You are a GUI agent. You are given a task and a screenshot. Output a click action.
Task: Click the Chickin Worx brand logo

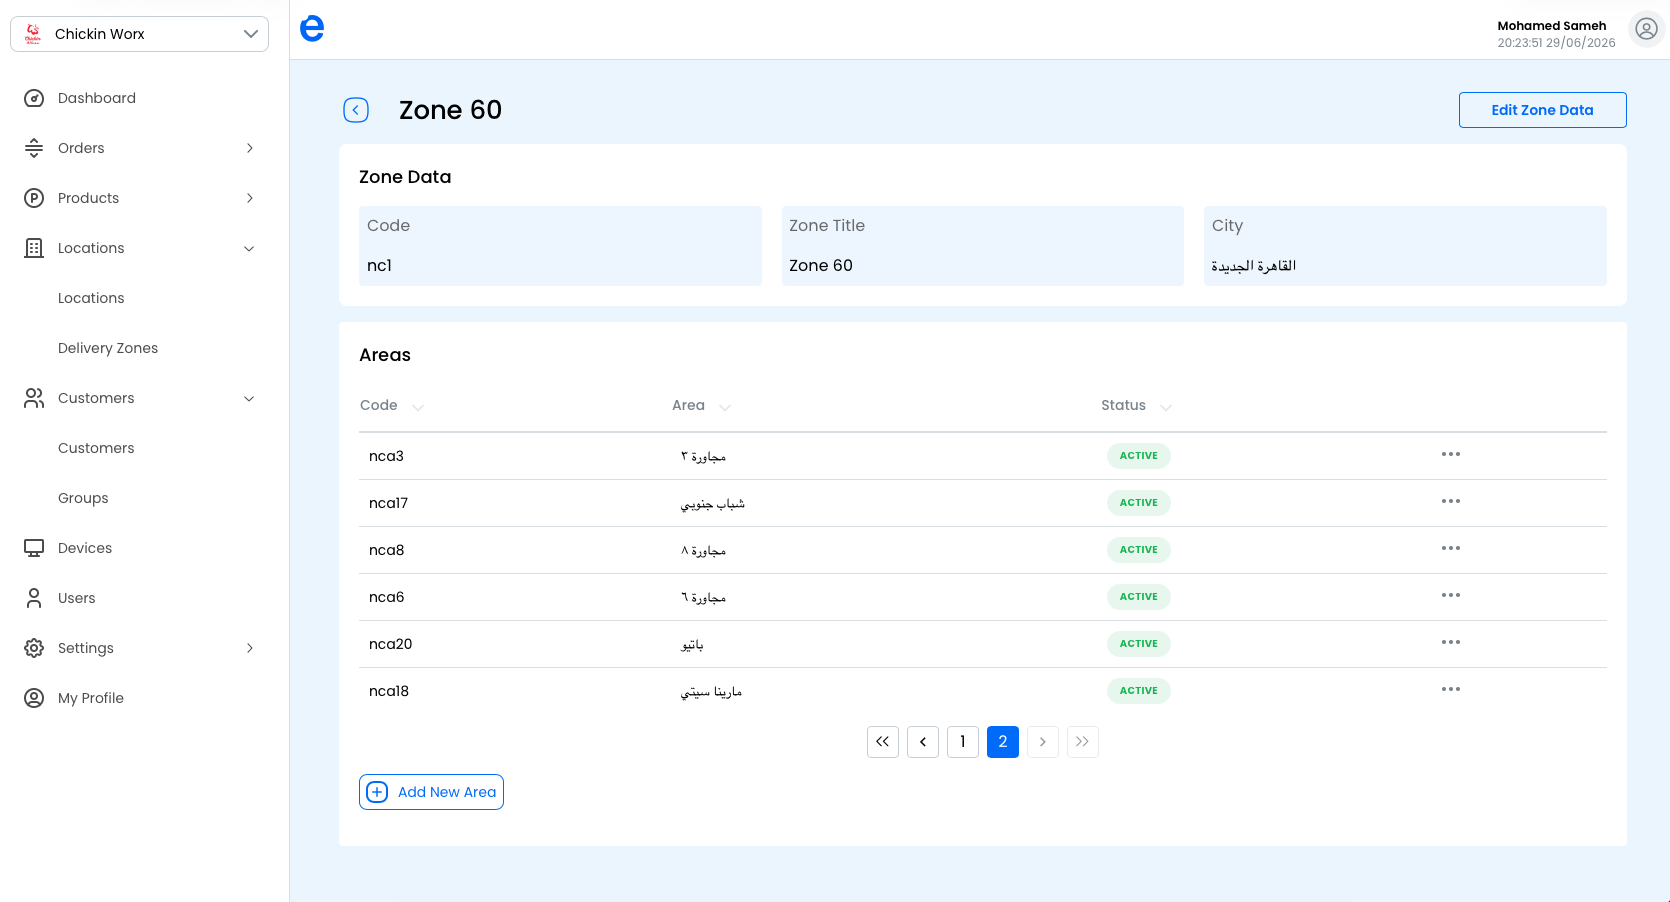[x=33, y=34]
